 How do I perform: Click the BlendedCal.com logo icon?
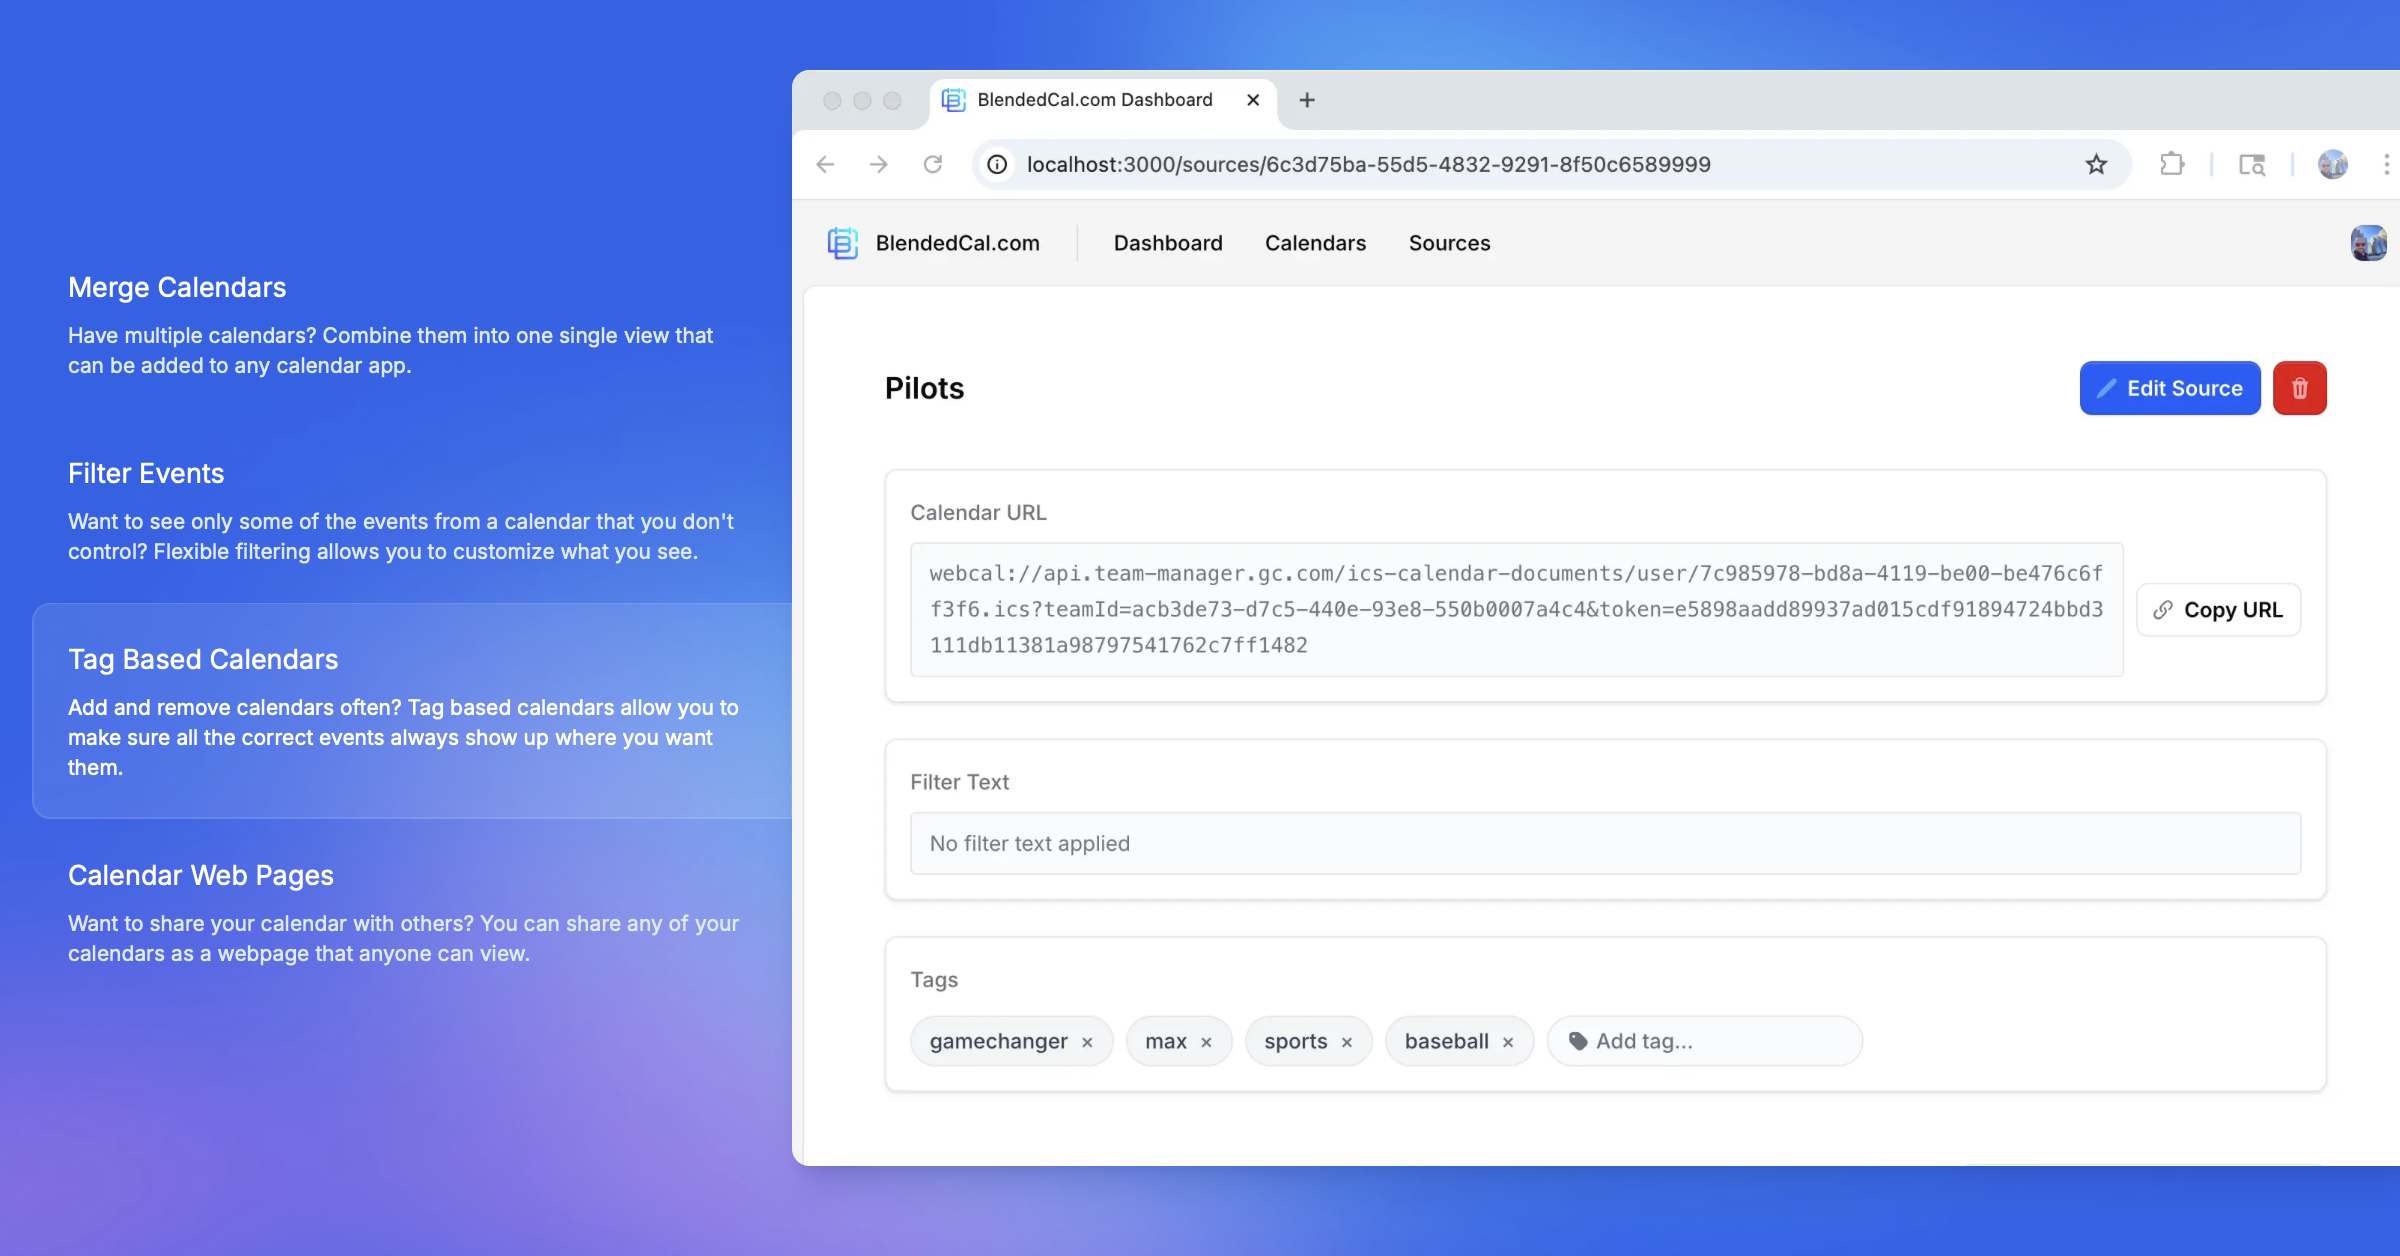click(x=842, y=243)
